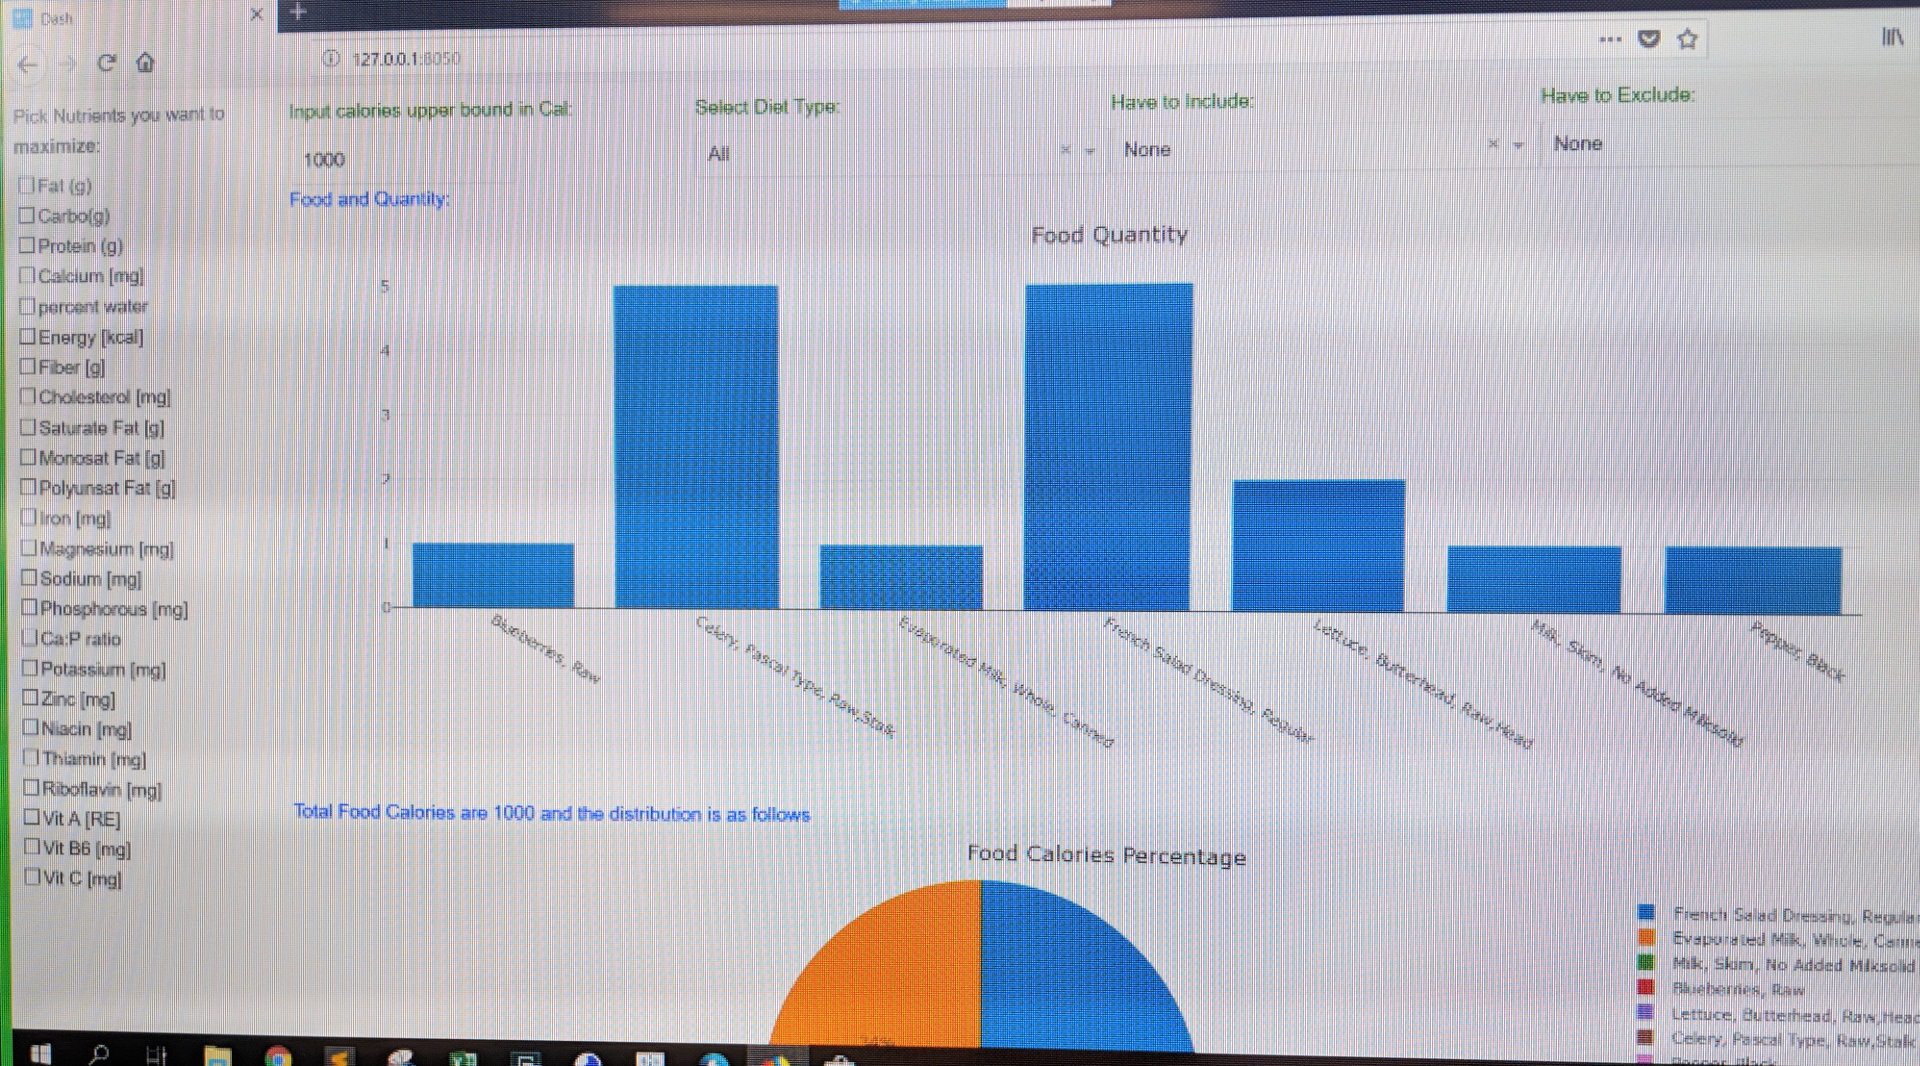Open Excel from the taskbar
The width and height of the screenshot is (1920, 1066).
coord(463,1058)
